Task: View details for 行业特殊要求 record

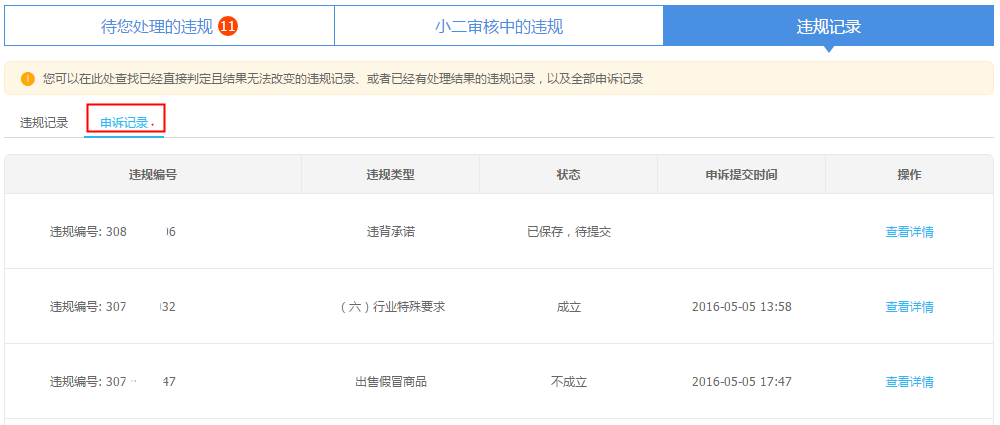Action: [909, 307]
